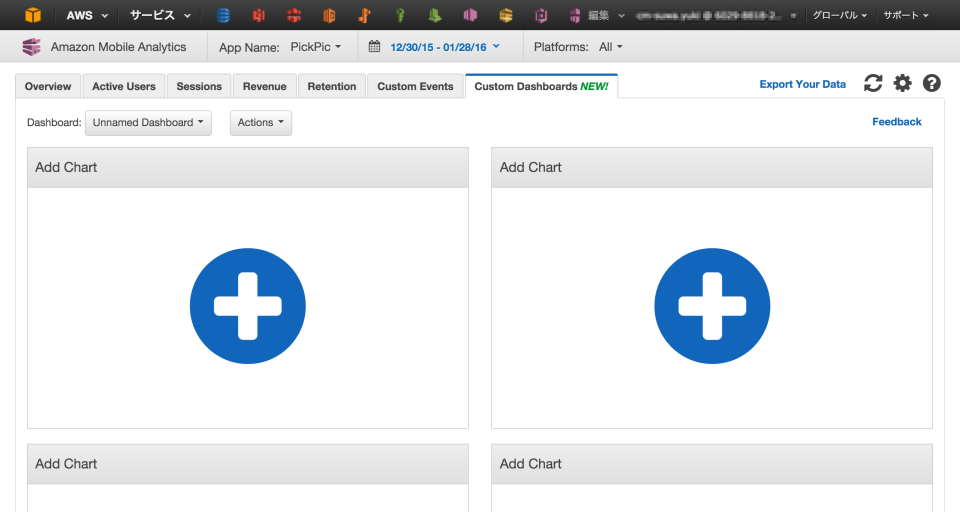
Task: Click the bottom-right Add Chart header
Action: click(x=712, y=464)
